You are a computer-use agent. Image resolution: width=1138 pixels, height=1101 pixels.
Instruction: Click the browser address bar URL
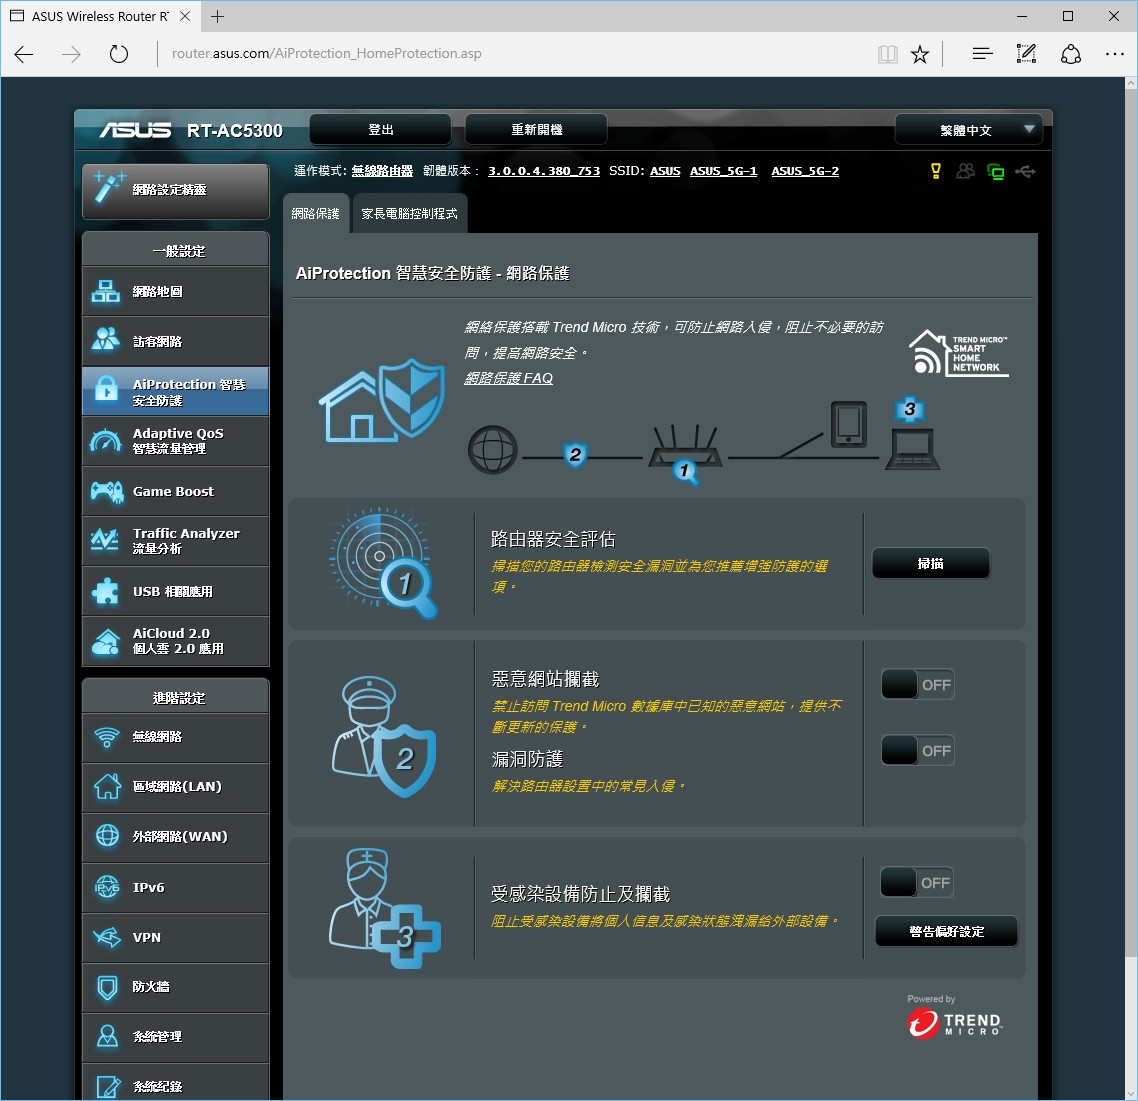tap(327, 54)
